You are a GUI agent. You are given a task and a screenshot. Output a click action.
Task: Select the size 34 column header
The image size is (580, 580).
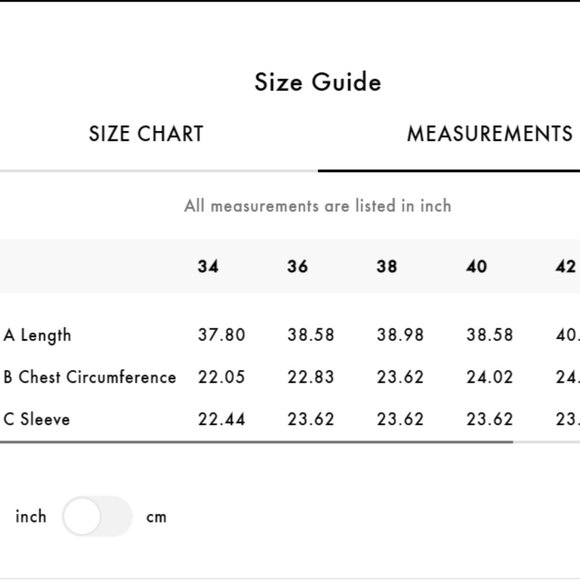208,266
